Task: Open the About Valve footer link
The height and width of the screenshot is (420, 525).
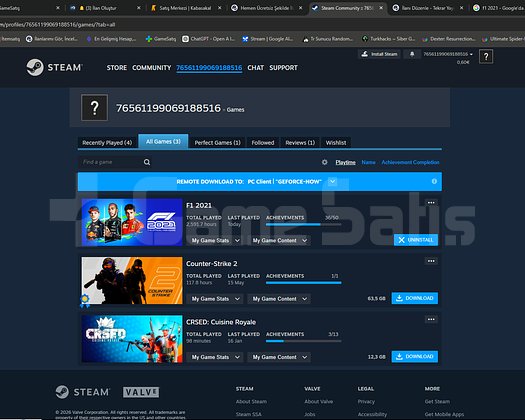Action: coord(318,401)
